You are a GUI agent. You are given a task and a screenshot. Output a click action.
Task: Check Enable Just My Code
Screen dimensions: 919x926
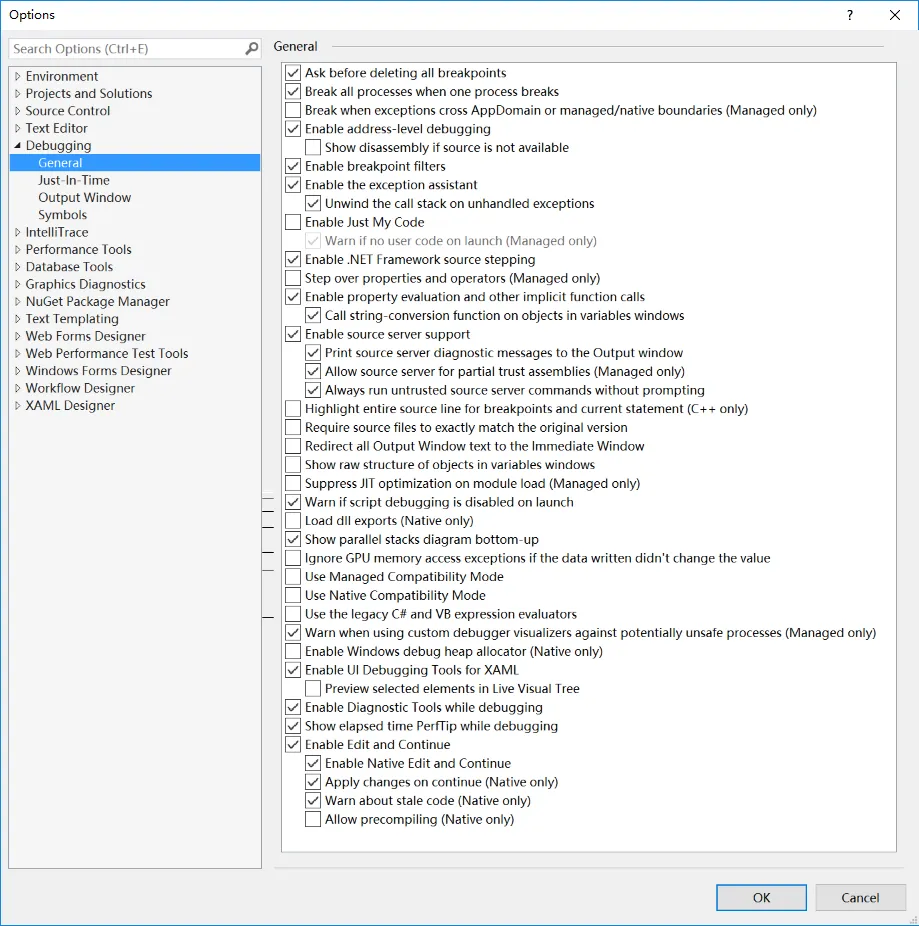coord(293,222)
